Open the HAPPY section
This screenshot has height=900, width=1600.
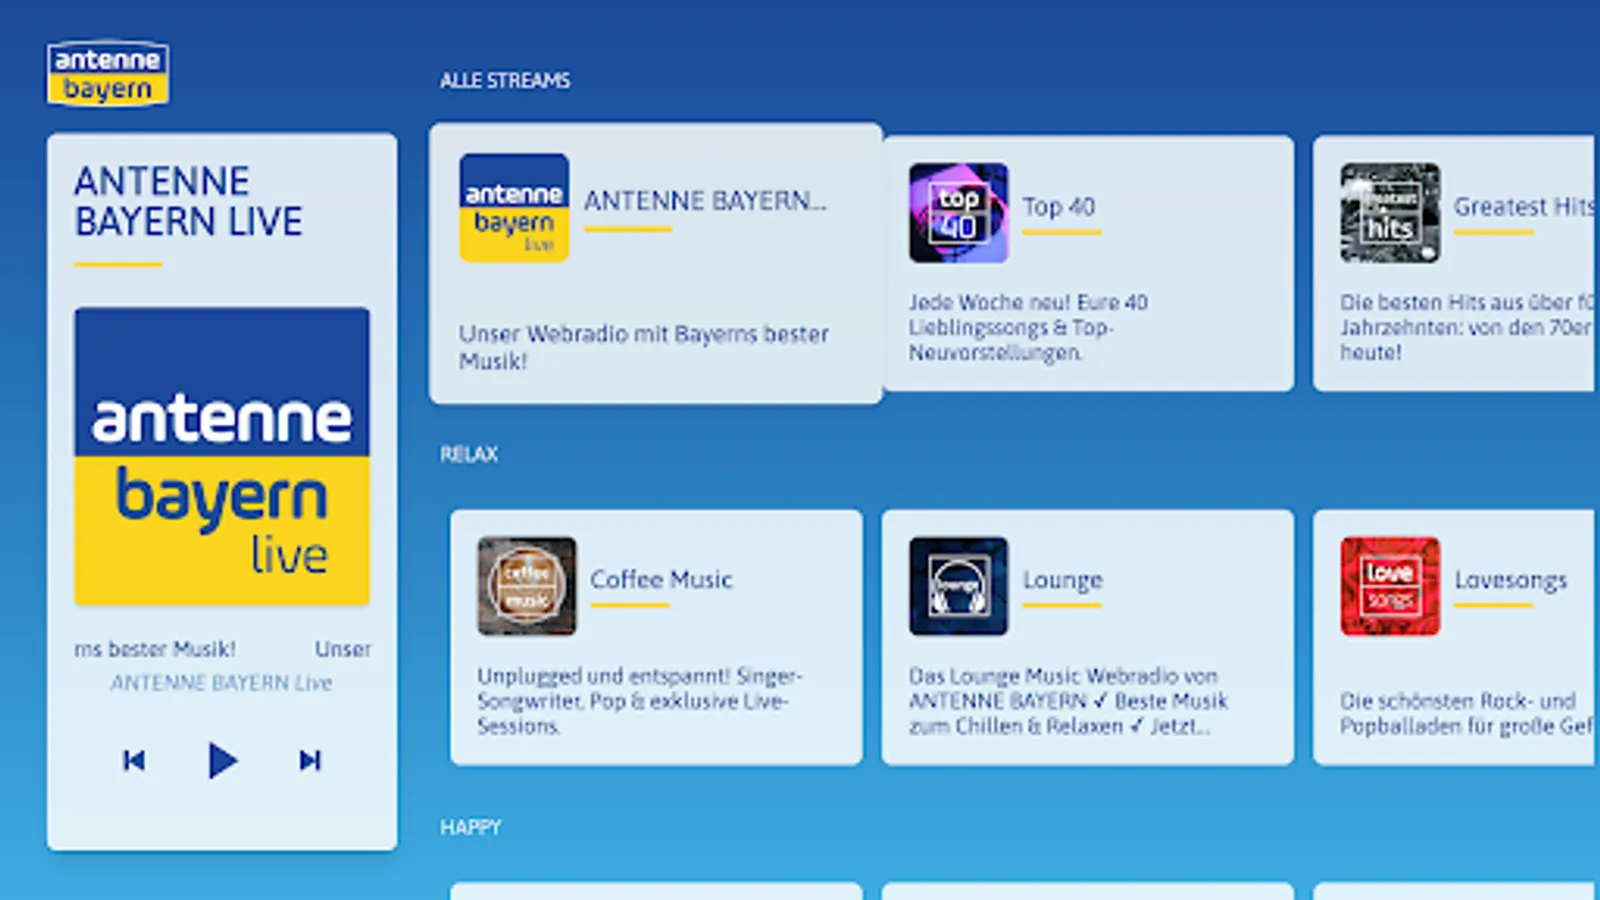pos(471,827)
